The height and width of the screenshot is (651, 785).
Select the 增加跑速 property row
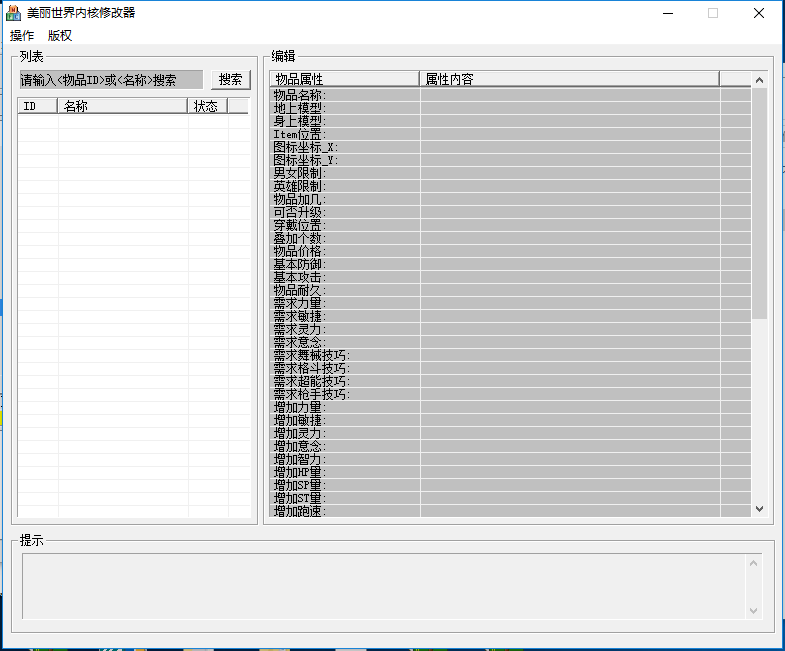click(344, 511)
